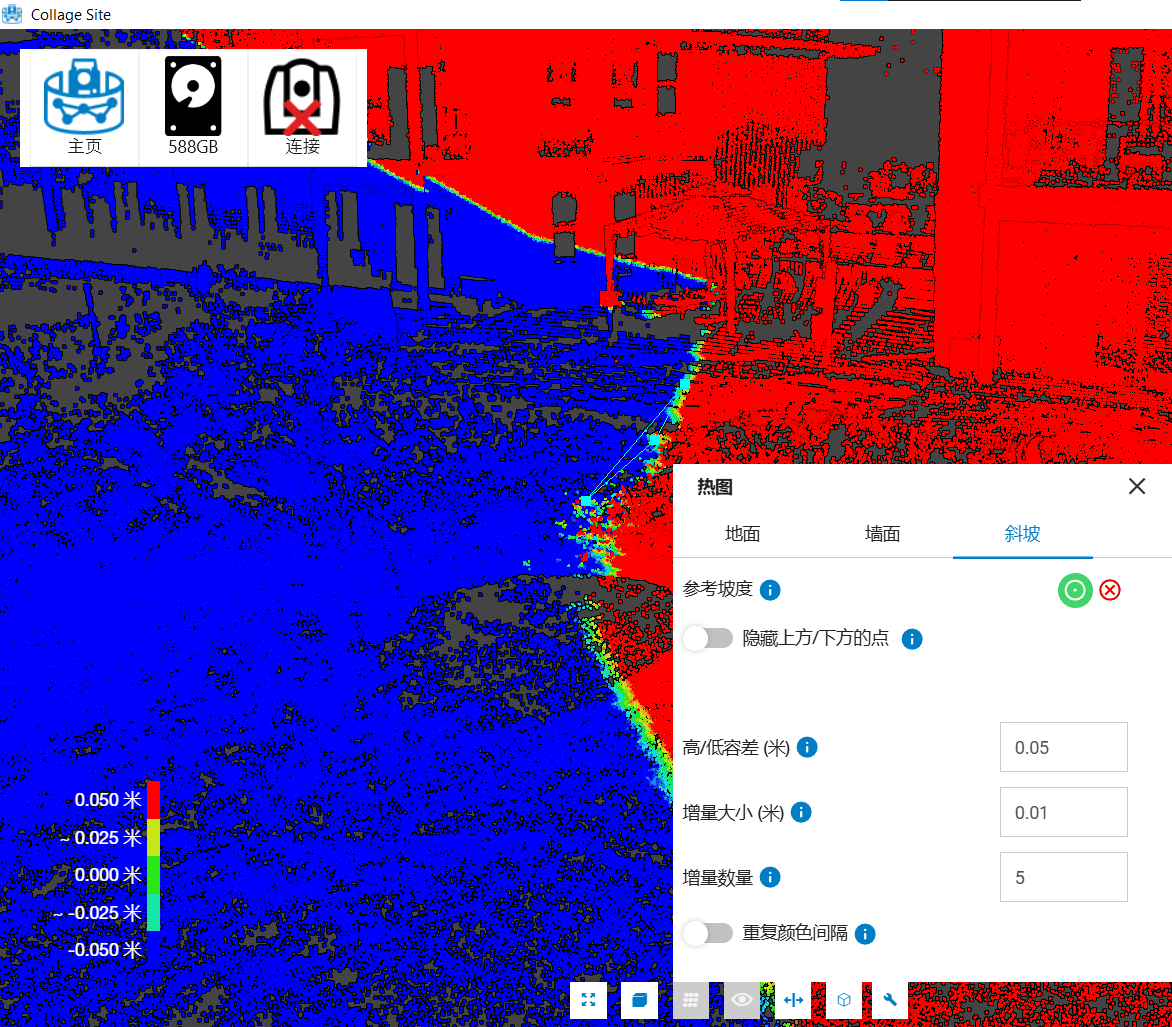Click the fullscreen expand arrows icon

tap(588, 1000)
